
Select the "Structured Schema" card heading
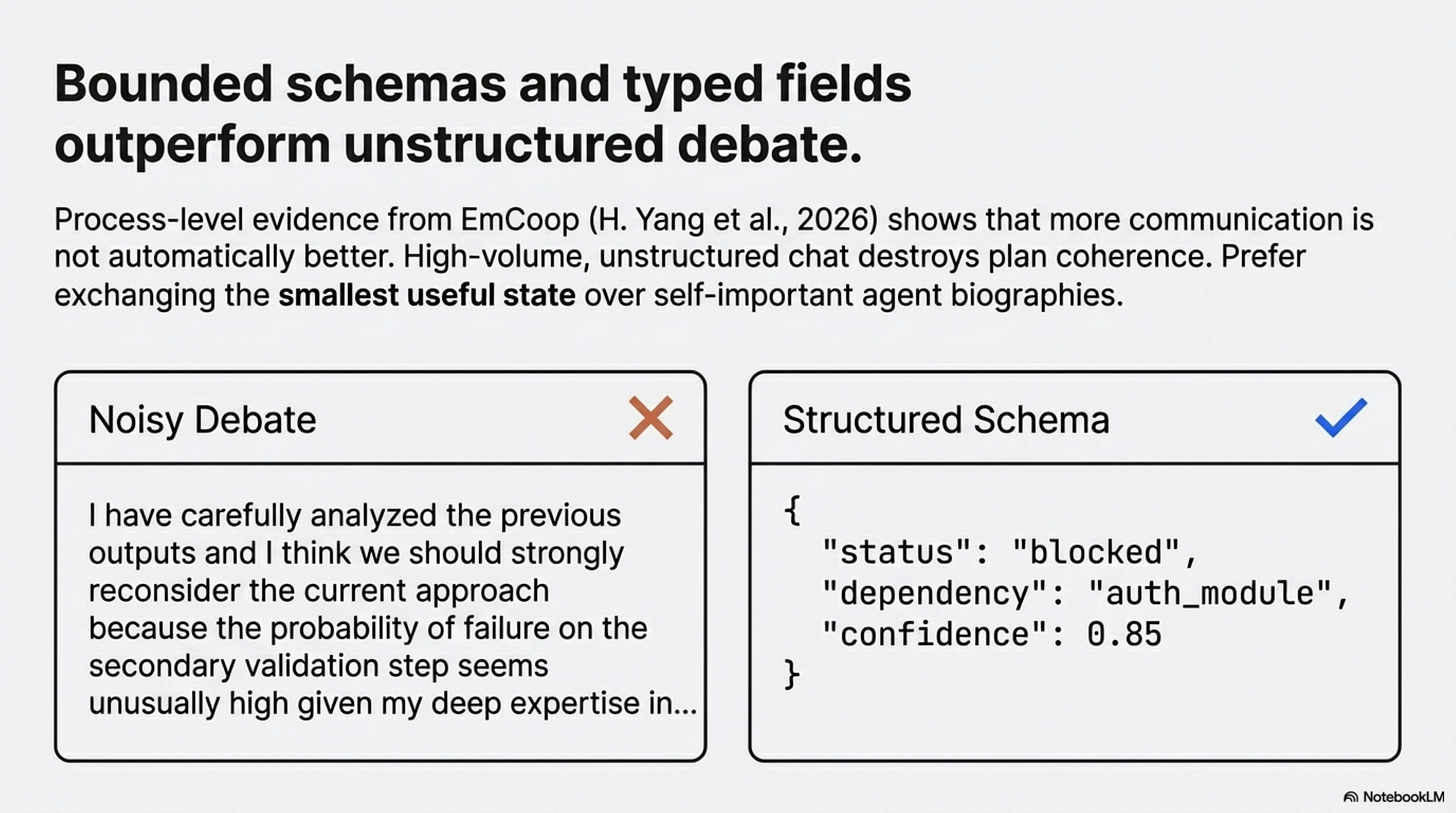click(x=945, y=419)
